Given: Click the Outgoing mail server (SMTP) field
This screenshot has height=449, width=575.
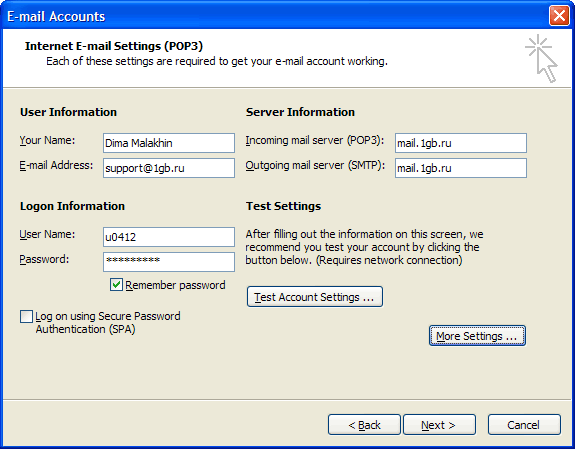Looking at the screenshot, I should [x=461, y=168].
